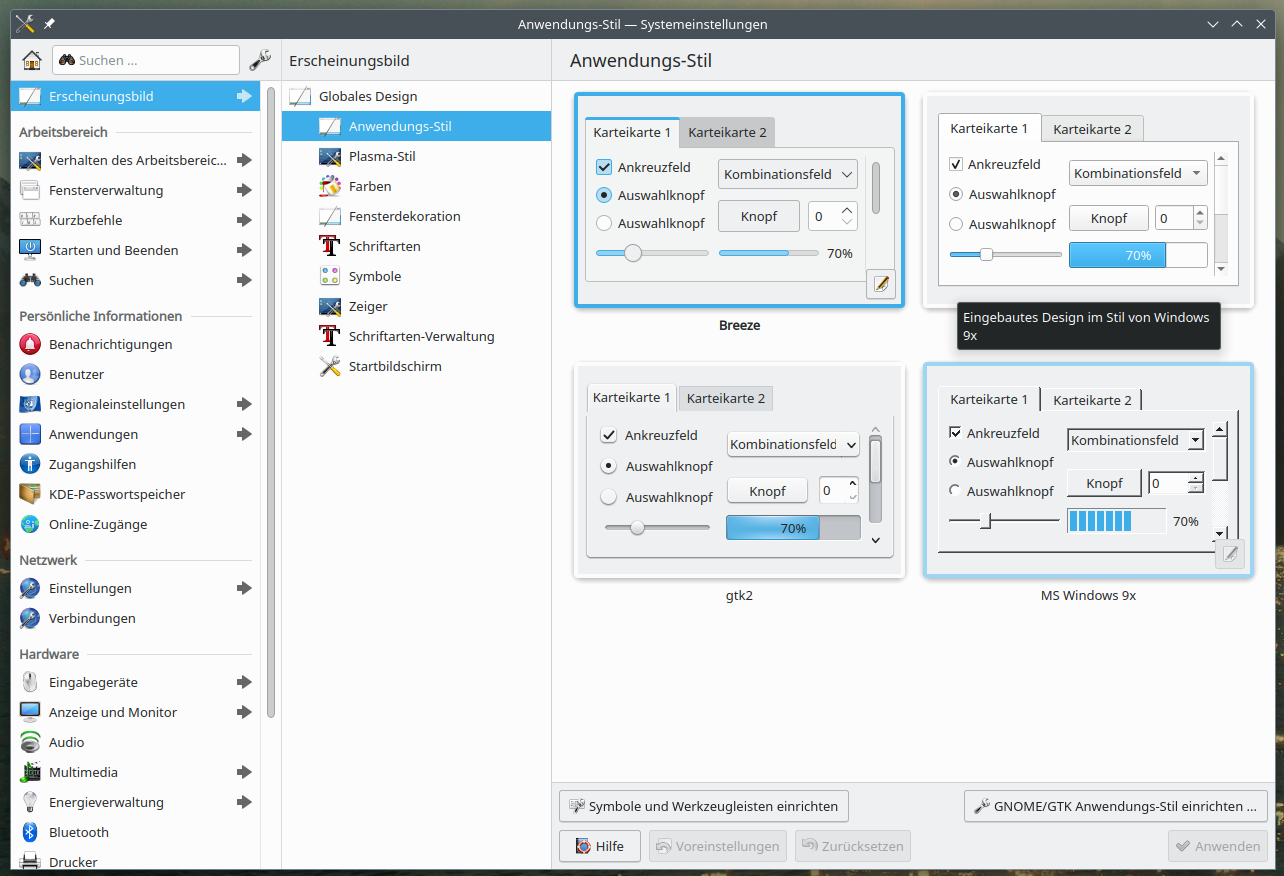This screenshot has height=876, width=1284.
Task: Open KDE-Passwortspeicher wallet settings
Action: click(x=116, y=494)
